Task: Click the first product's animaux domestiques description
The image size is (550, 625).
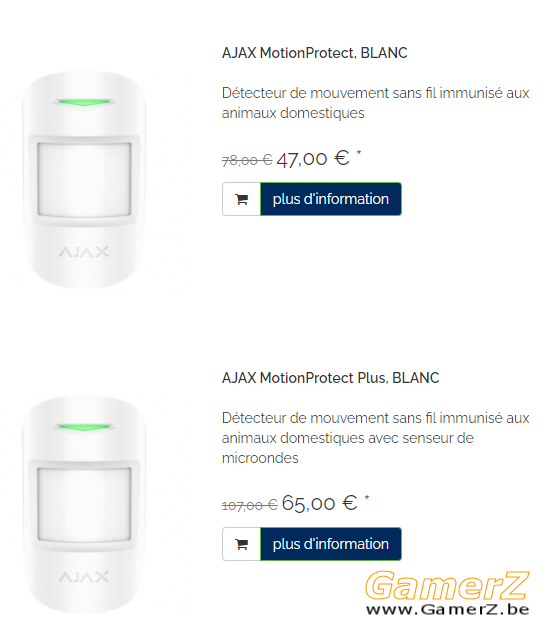Action: (x=375, y=103)
